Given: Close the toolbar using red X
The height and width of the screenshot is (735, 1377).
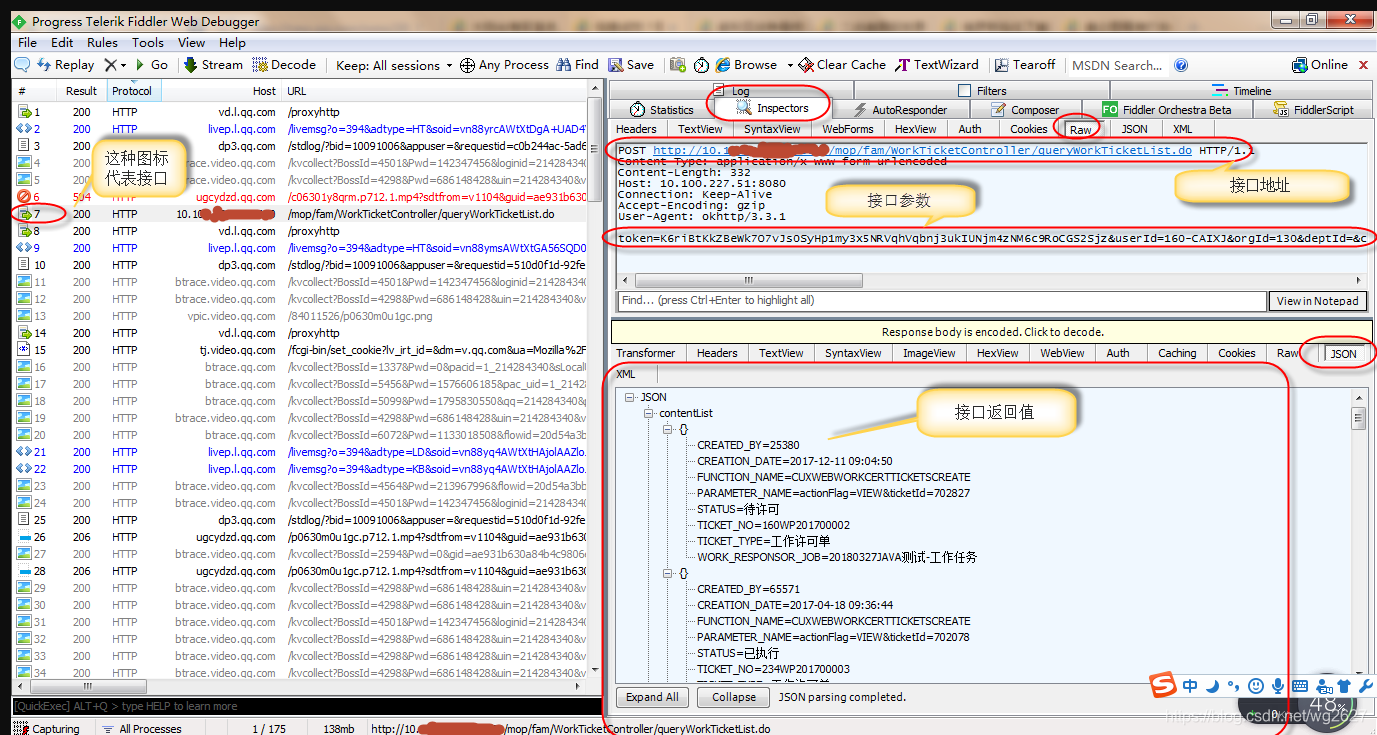Looking at the screenshot, I should click(x=1365, y=65).
